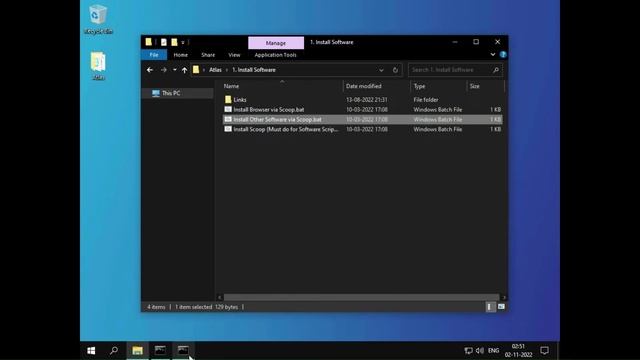Click the New folder quick access icon
This screenshot has height=360, width=640.
[x=174, y=42]
